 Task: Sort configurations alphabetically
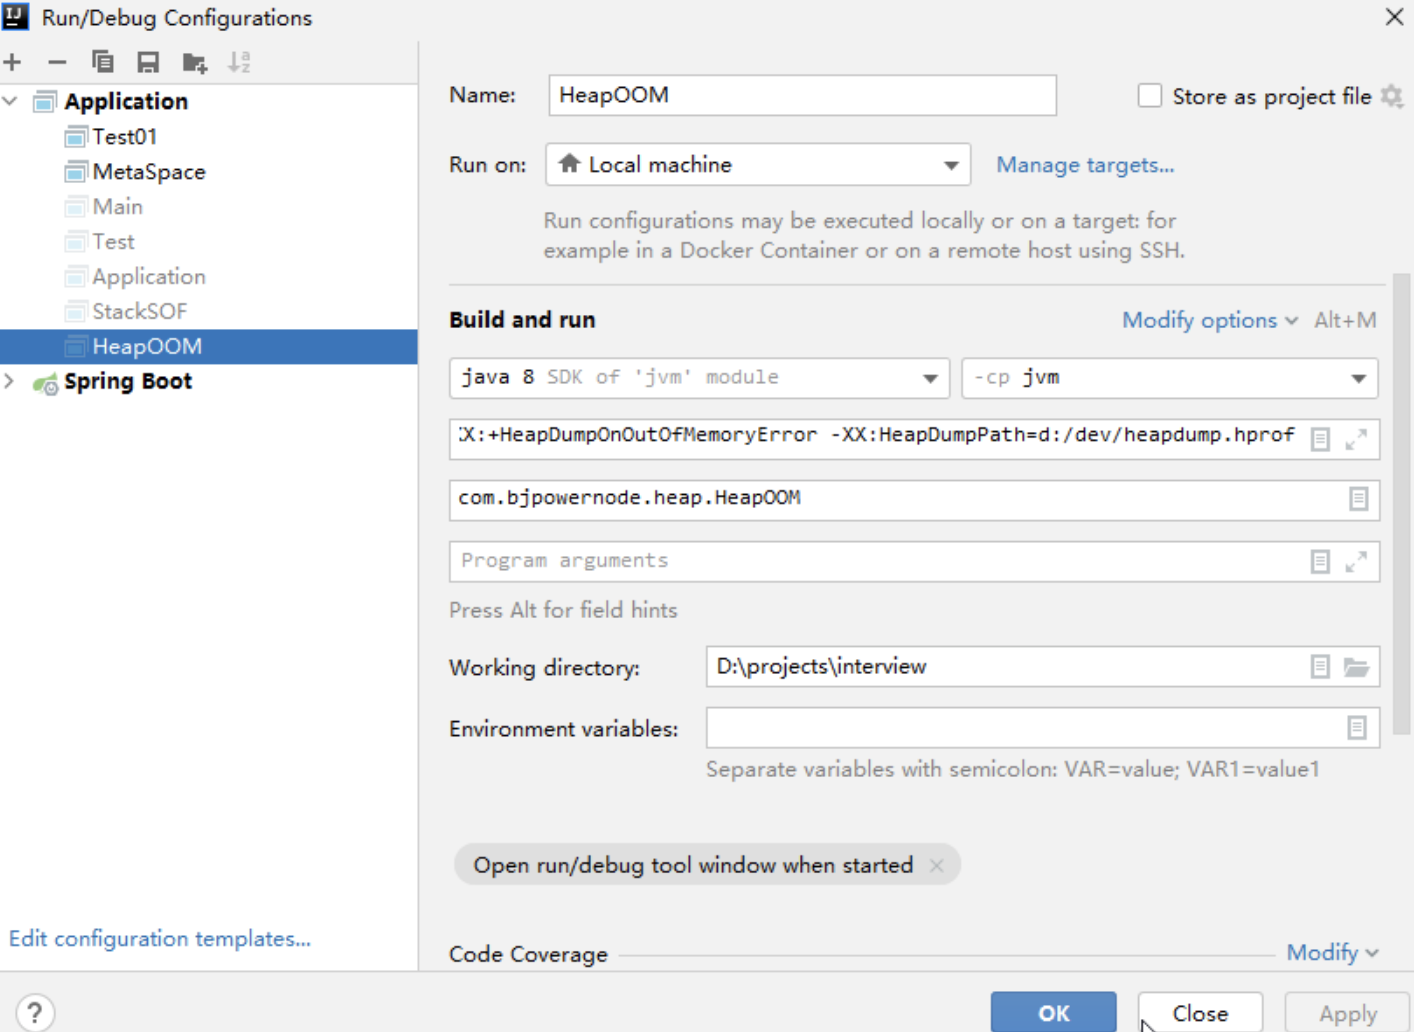[239, 62]
